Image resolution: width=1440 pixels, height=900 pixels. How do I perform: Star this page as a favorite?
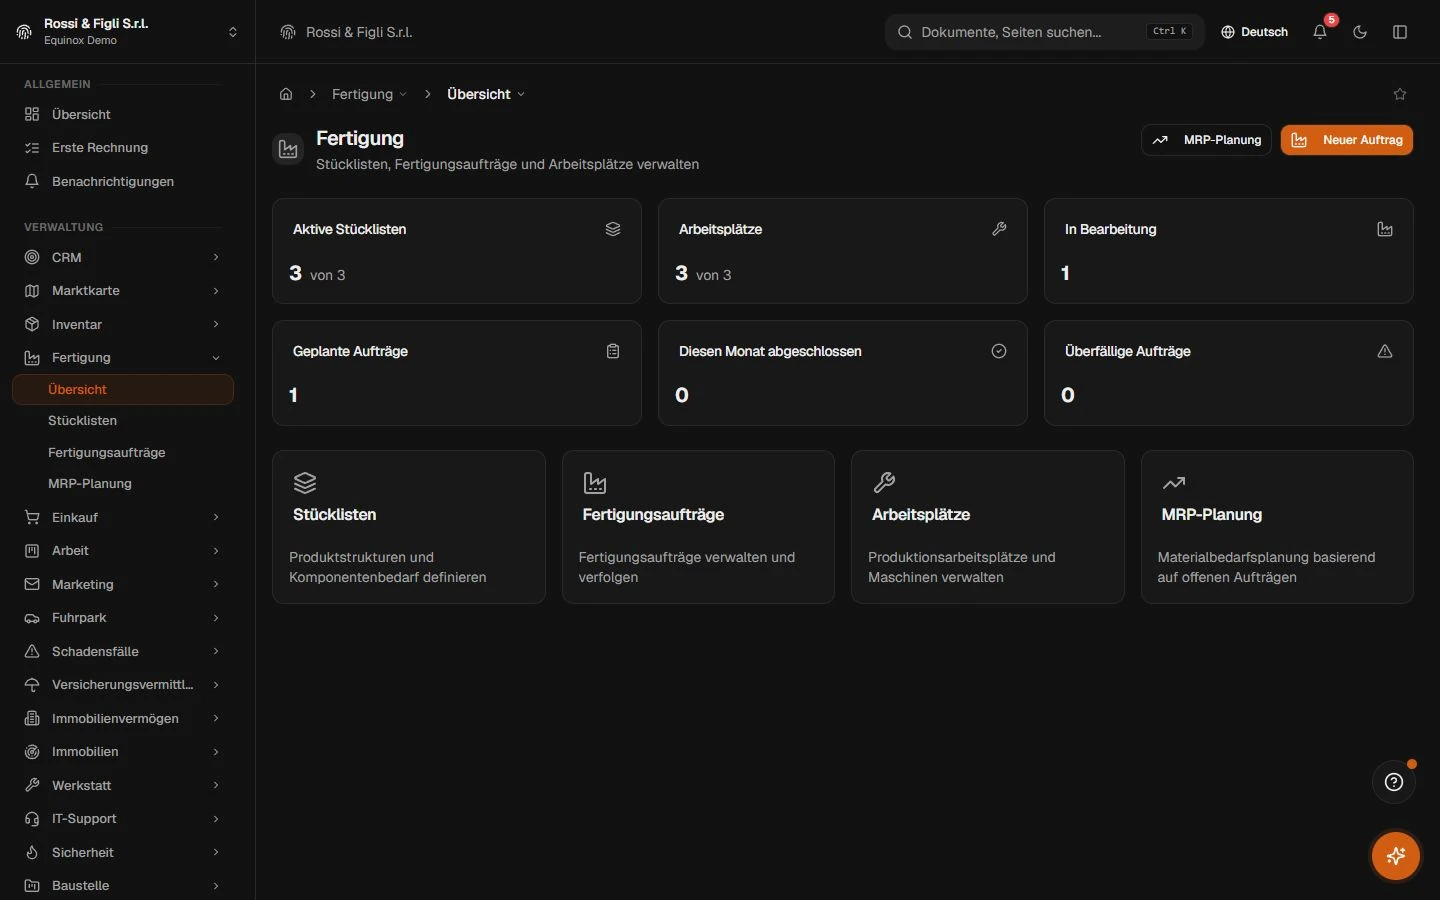(1400, 94)
